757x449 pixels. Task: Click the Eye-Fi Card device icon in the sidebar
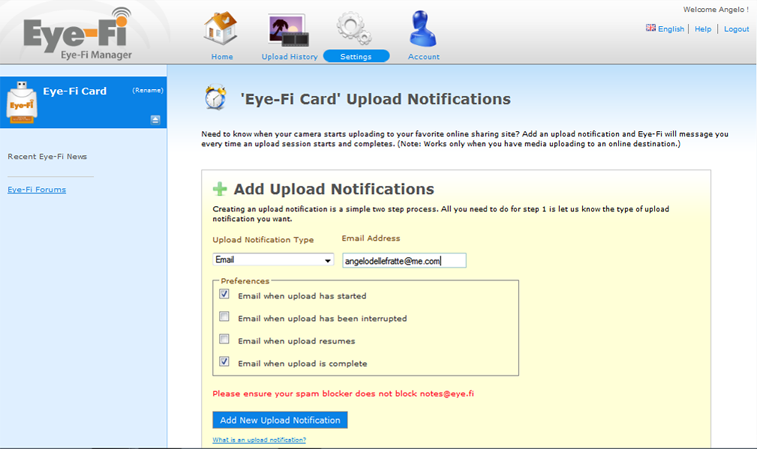coord(21,102)
